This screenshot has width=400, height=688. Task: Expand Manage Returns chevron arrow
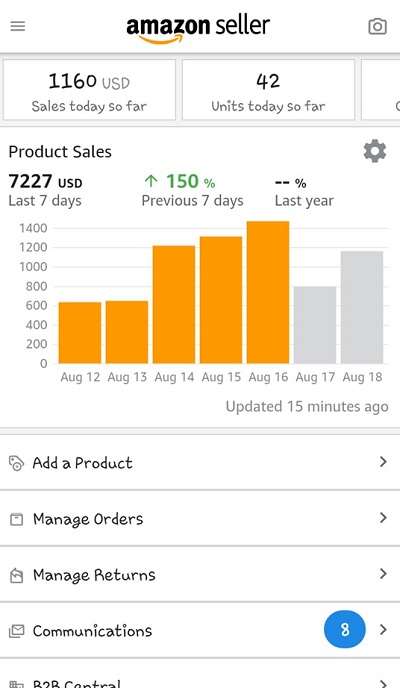click(x=383, y=574)
